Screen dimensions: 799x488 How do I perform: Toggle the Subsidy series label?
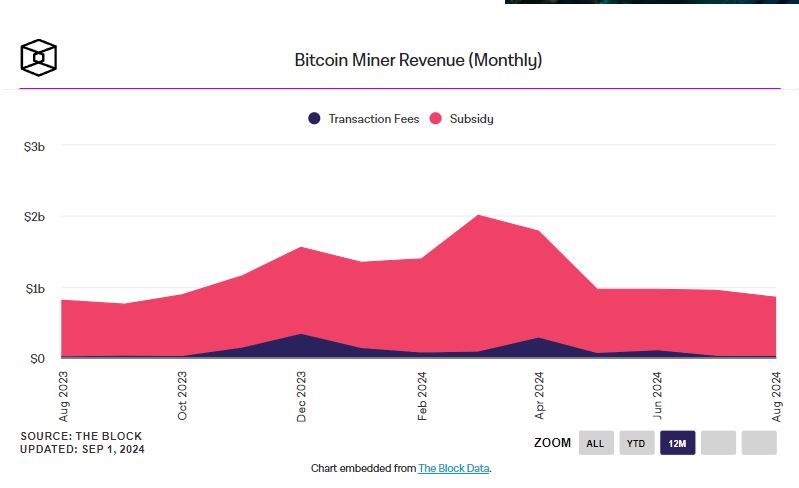pyautogui.click(x=471, y=118)
